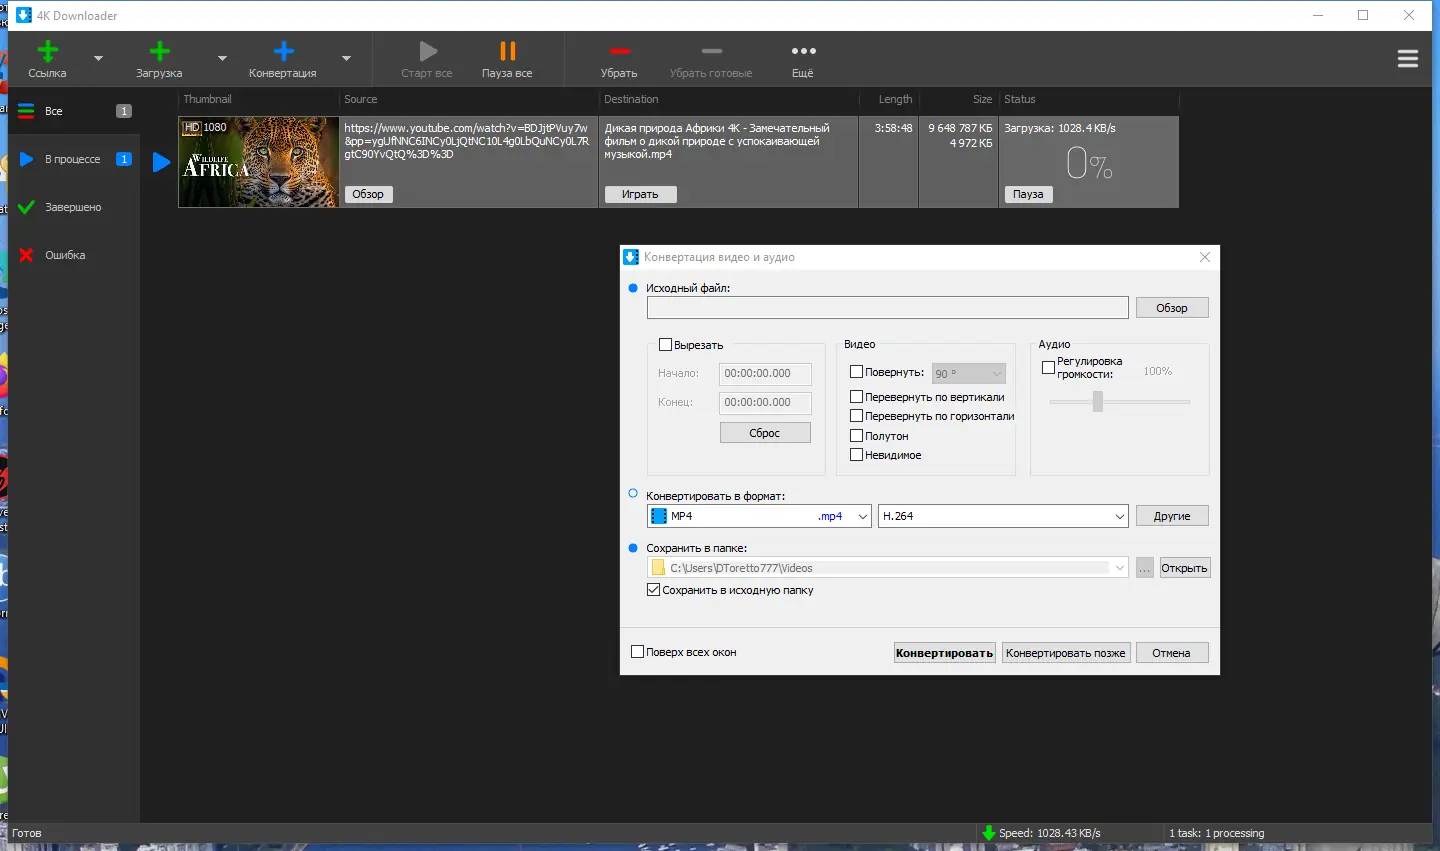Click the Другие formats button
The image size is (1440, 851).
1172,516
